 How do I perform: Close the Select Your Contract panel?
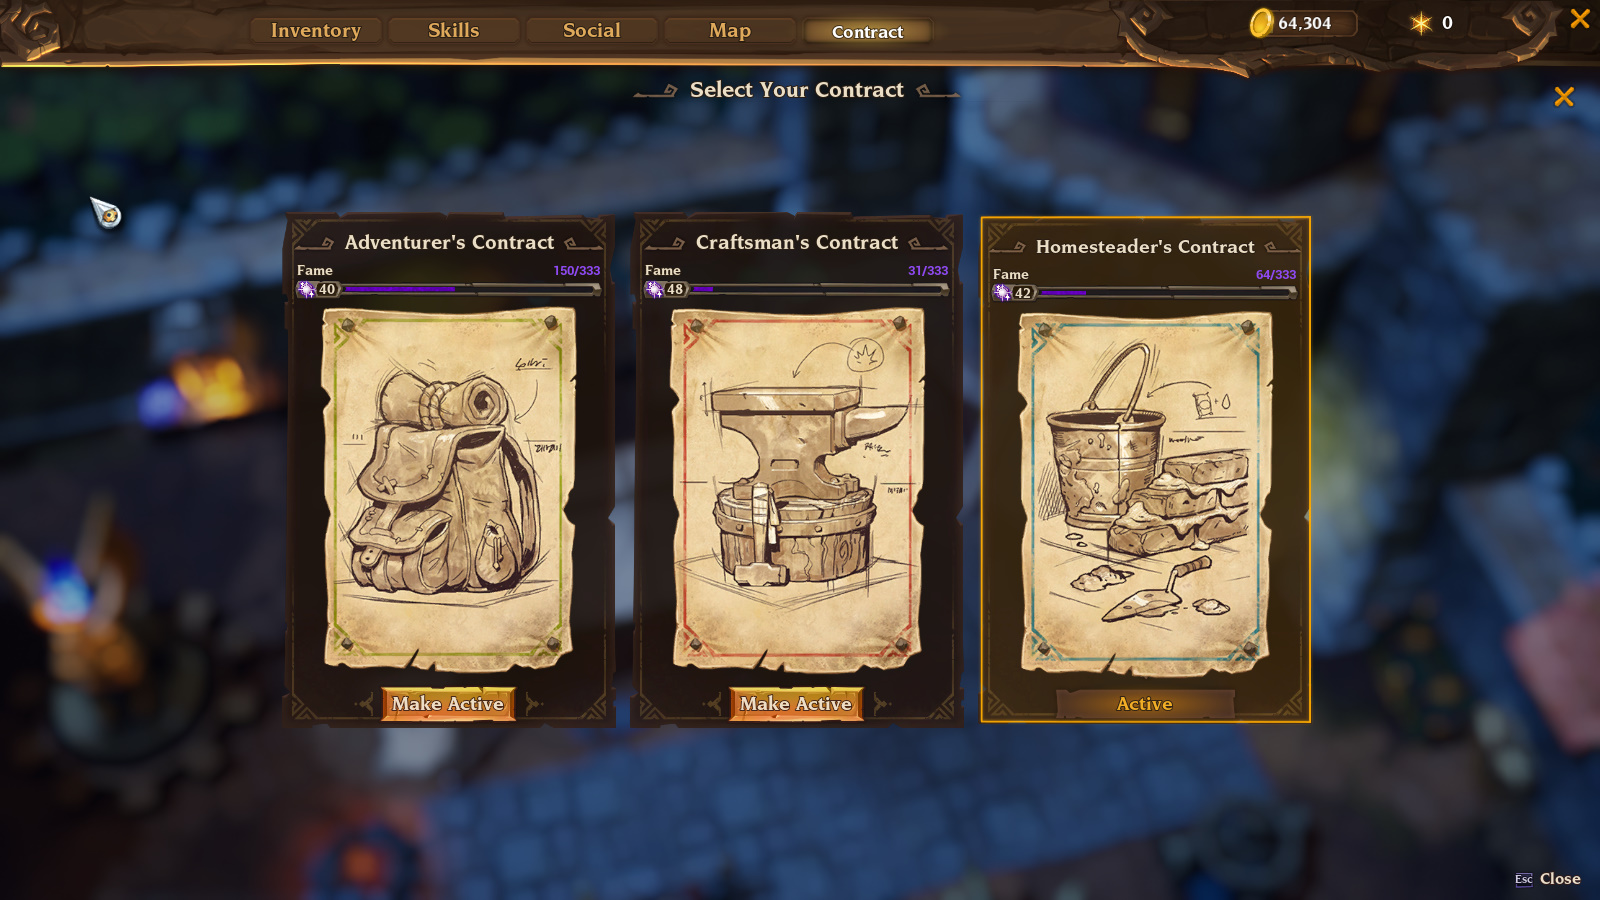tap(1564, 96)
